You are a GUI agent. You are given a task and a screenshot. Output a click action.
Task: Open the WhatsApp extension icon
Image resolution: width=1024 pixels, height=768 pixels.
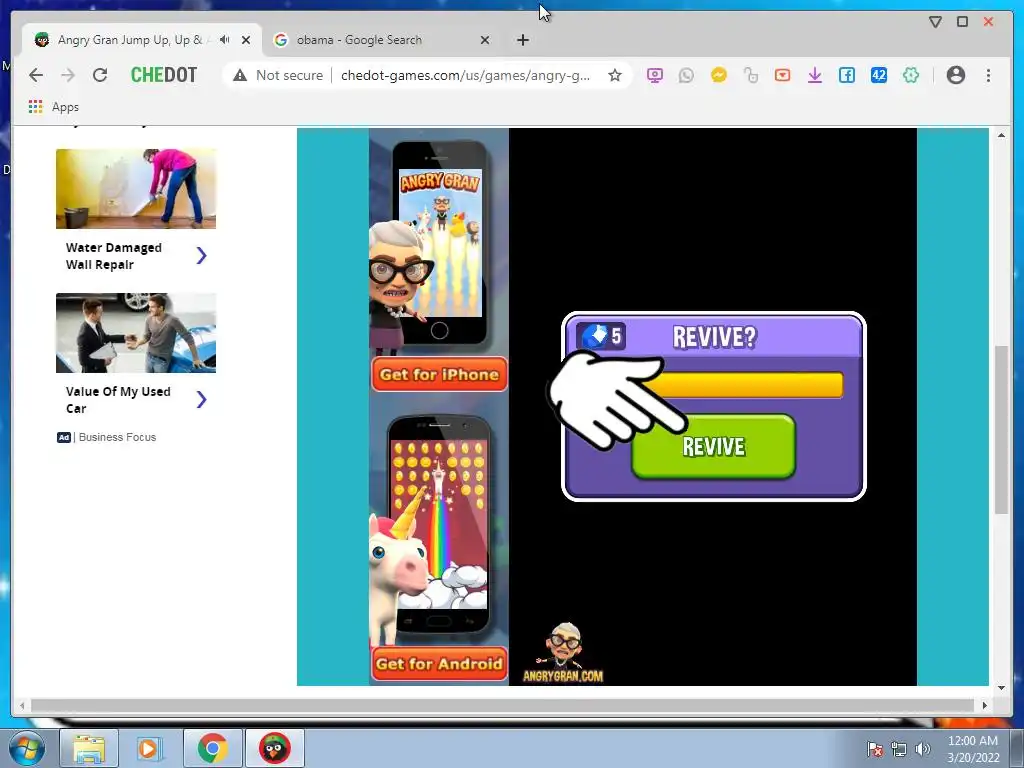pyautogui.click(x=686, y=75)
